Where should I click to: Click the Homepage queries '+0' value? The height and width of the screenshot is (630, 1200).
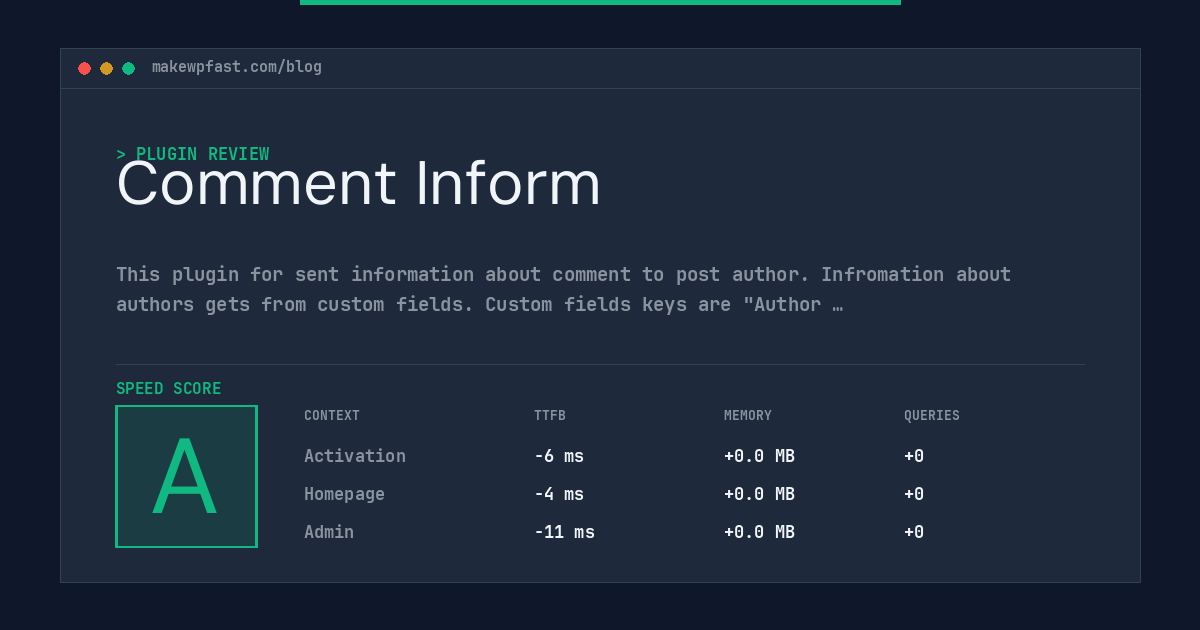tap(914, 494)
